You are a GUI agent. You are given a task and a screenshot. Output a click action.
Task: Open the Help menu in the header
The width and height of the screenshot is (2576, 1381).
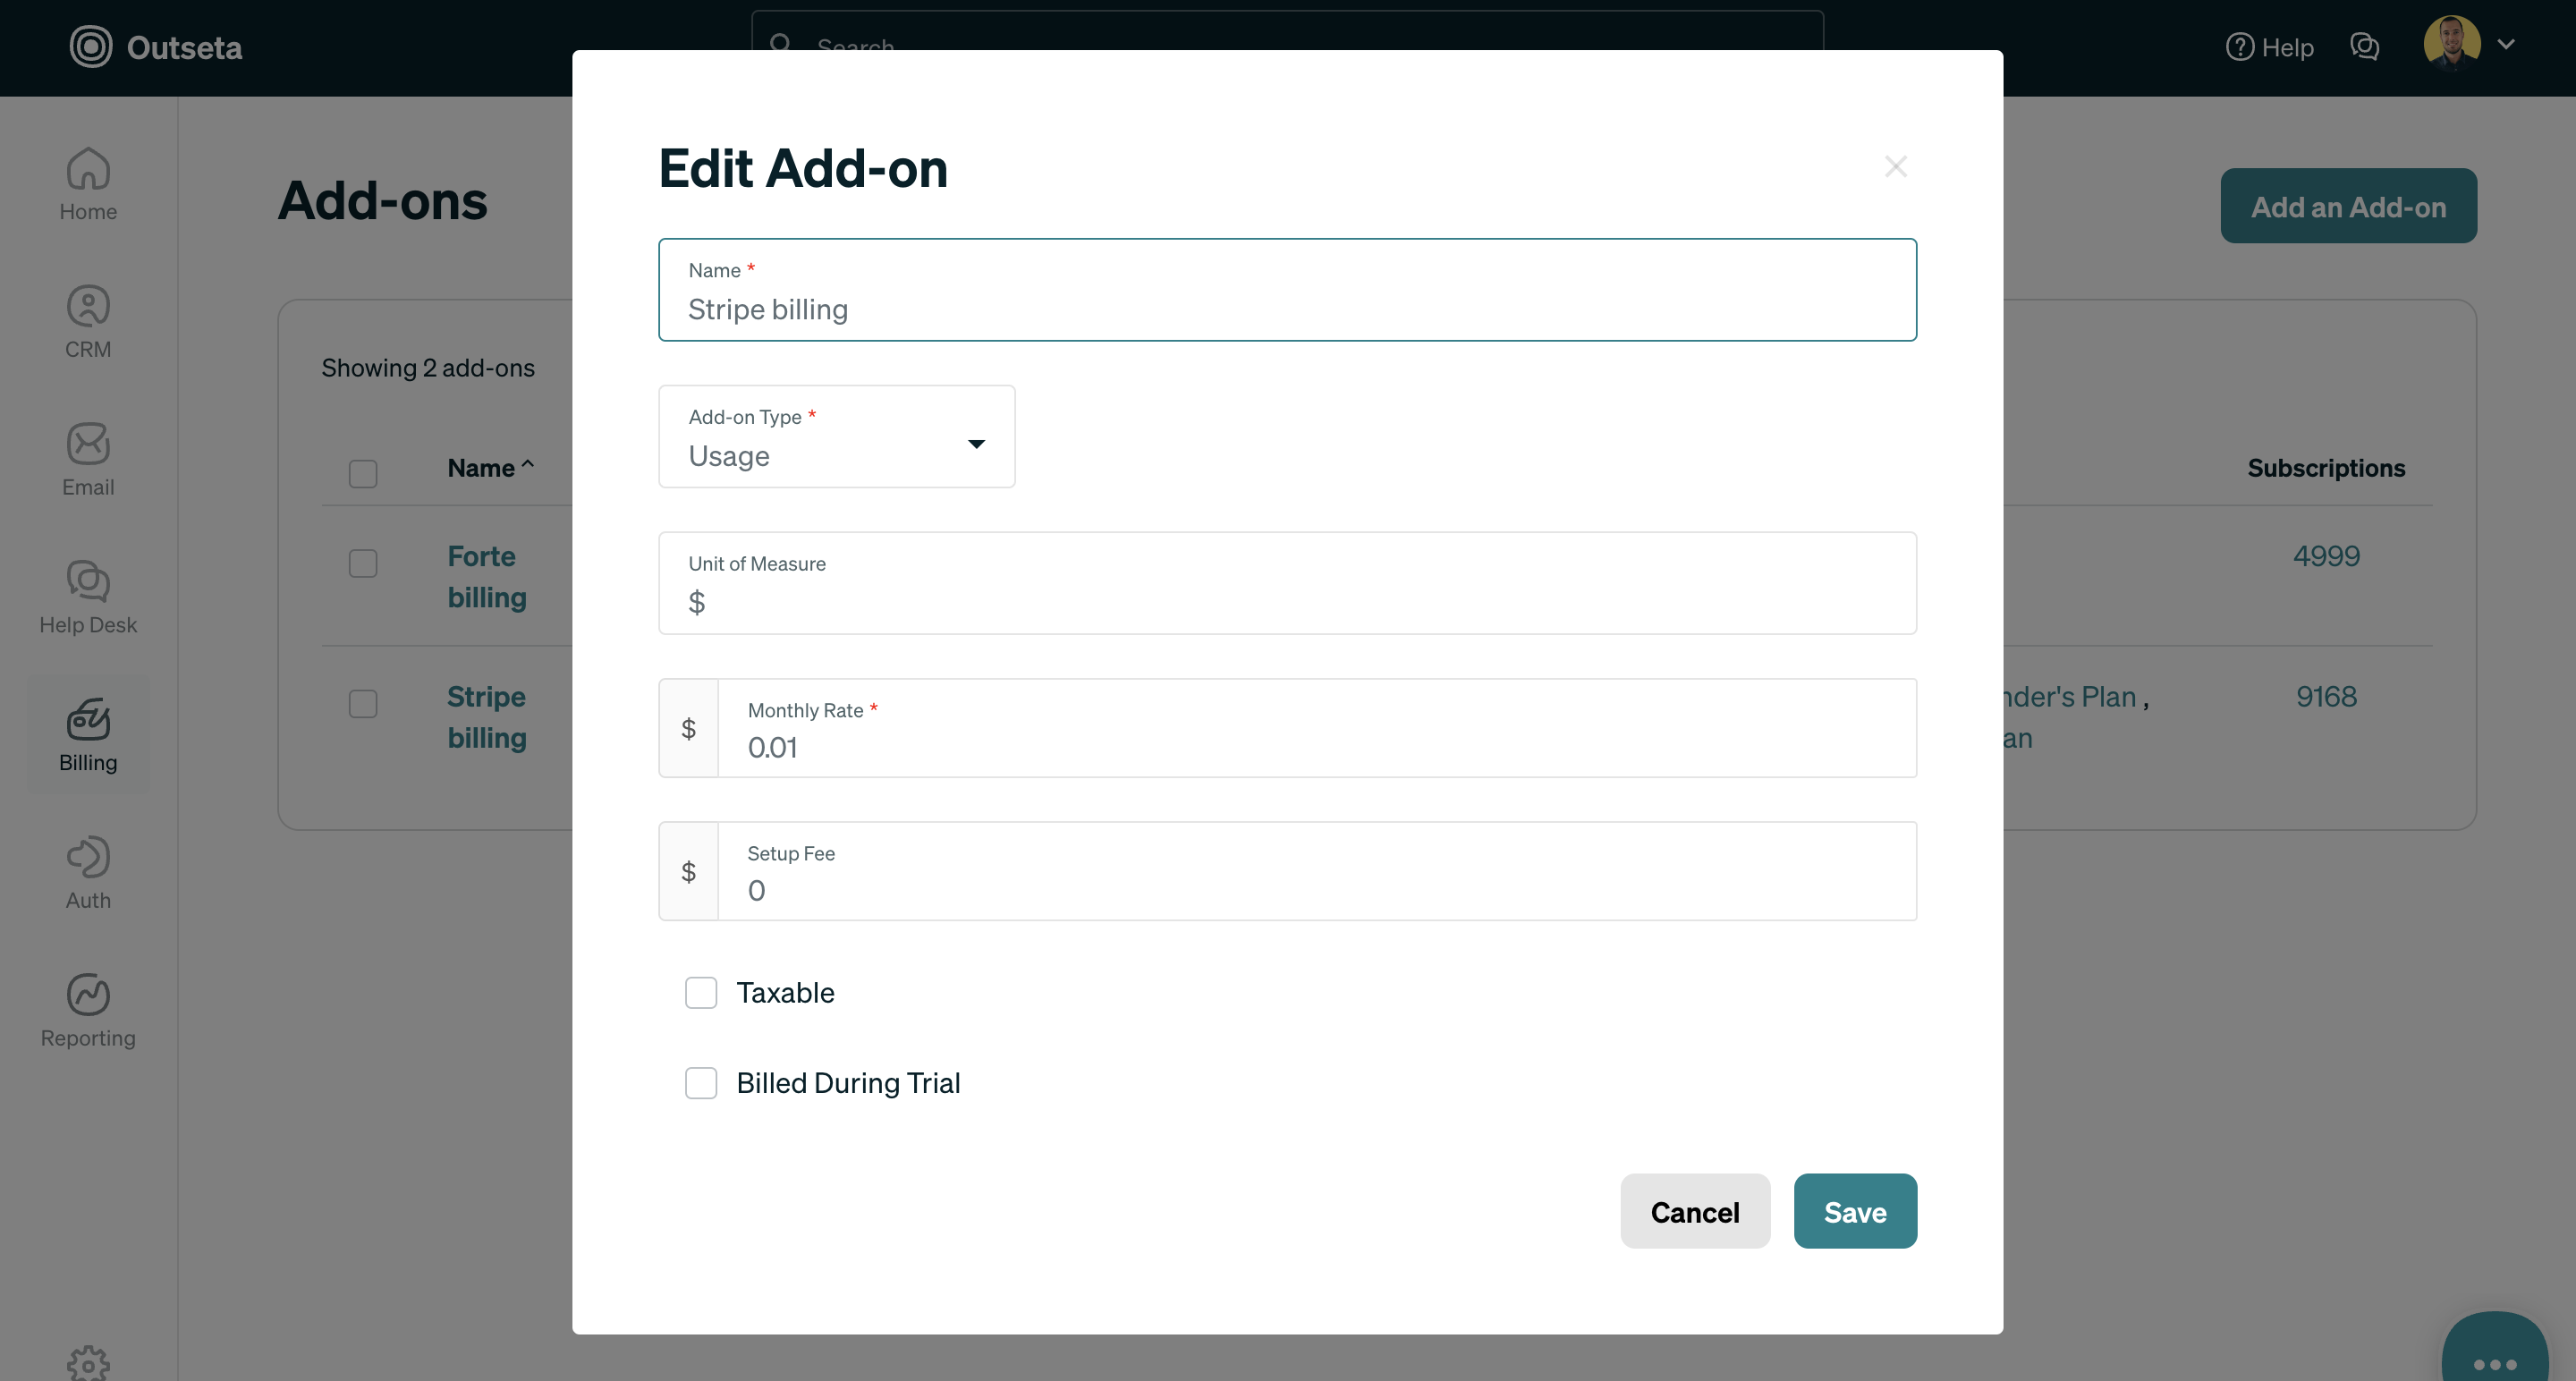coord(2269,47)
